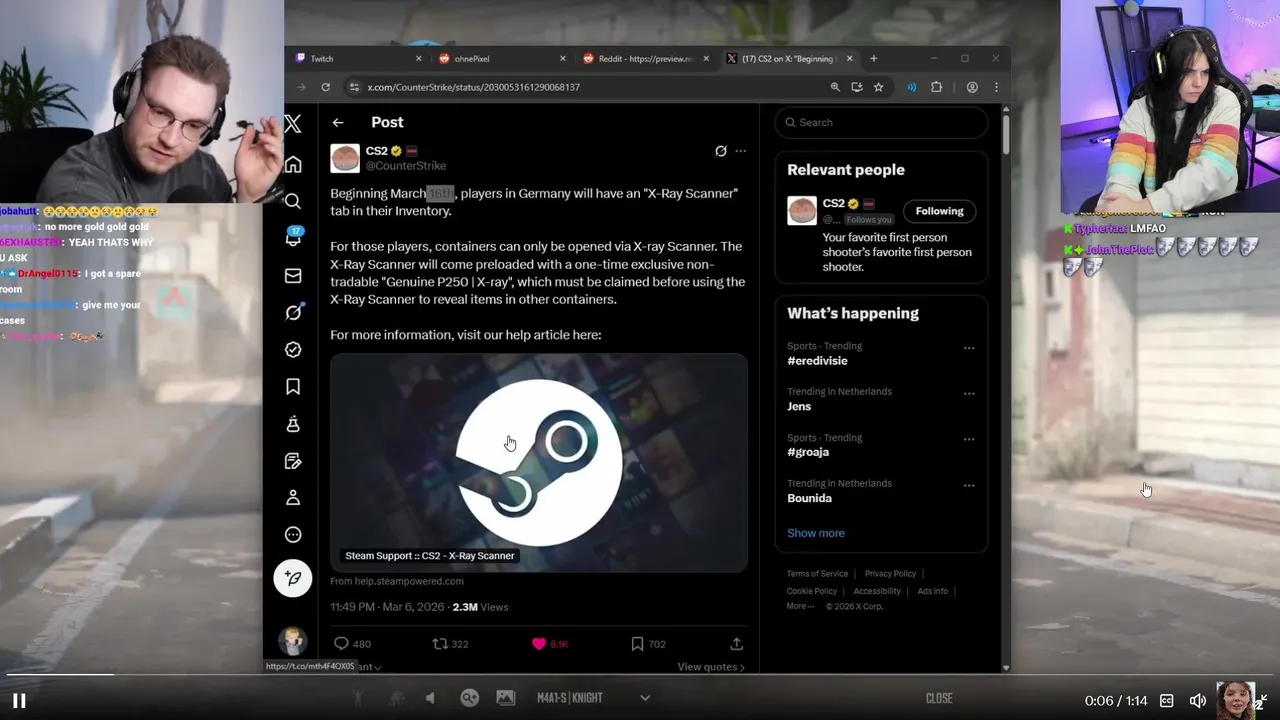Open the Explore magnifier icon in X sidebar

[x=293, y=201]
